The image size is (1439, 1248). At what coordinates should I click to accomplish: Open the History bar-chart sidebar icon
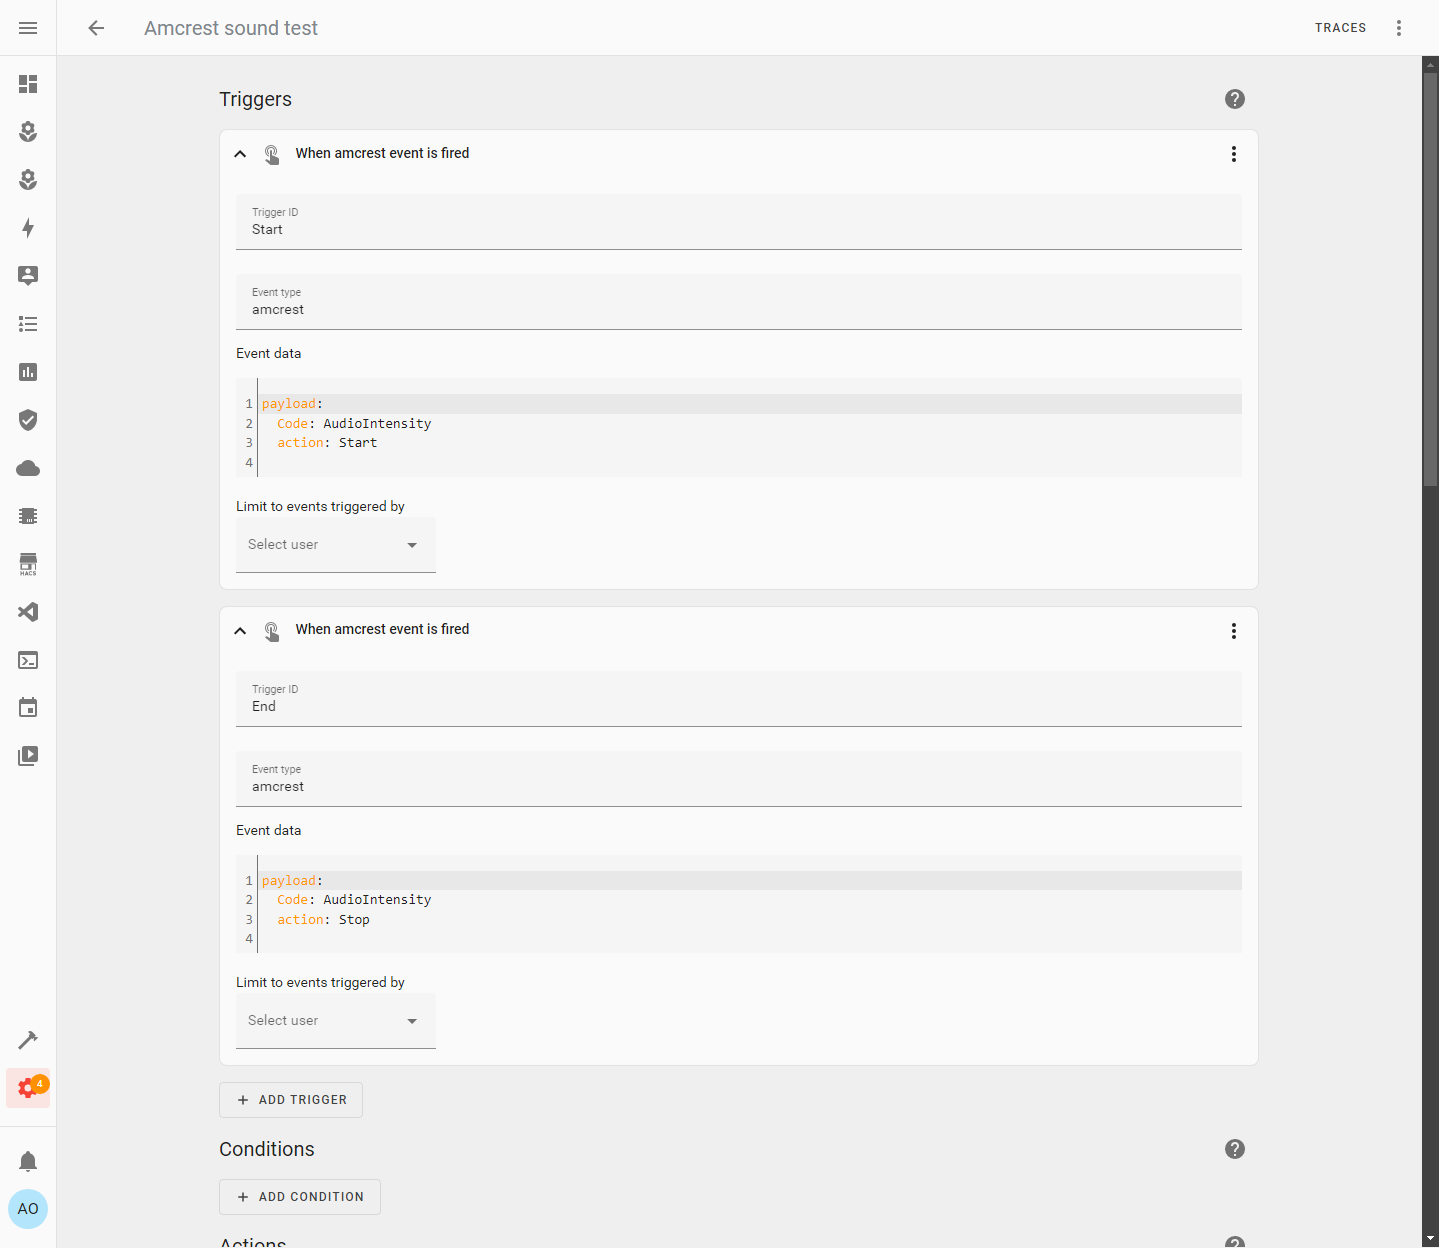[x=27, y=372]
